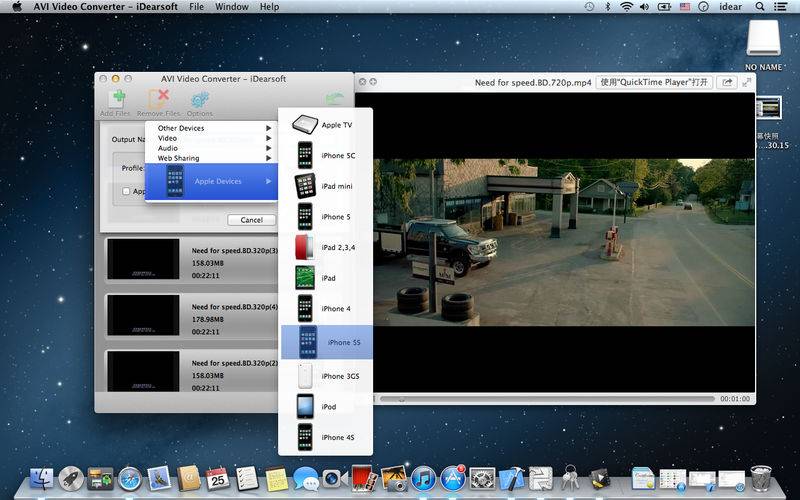
Task: Select the iPod profile
Action: [x=326, y=407]
